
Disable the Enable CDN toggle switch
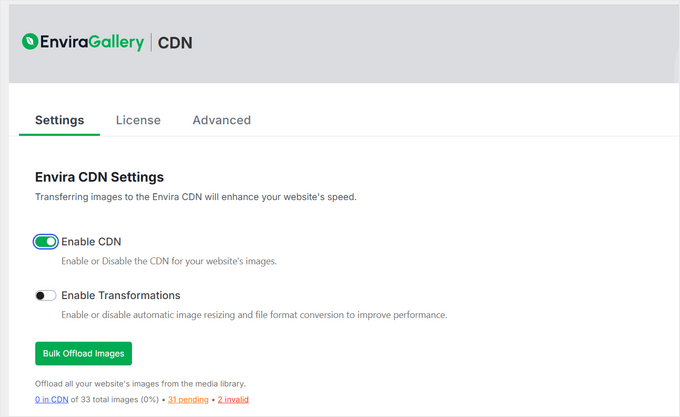(45, 241)
